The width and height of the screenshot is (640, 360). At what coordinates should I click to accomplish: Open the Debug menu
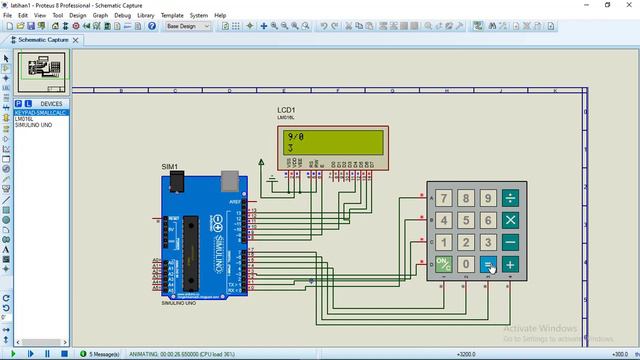pyautogui.click(x=122, y=15)
